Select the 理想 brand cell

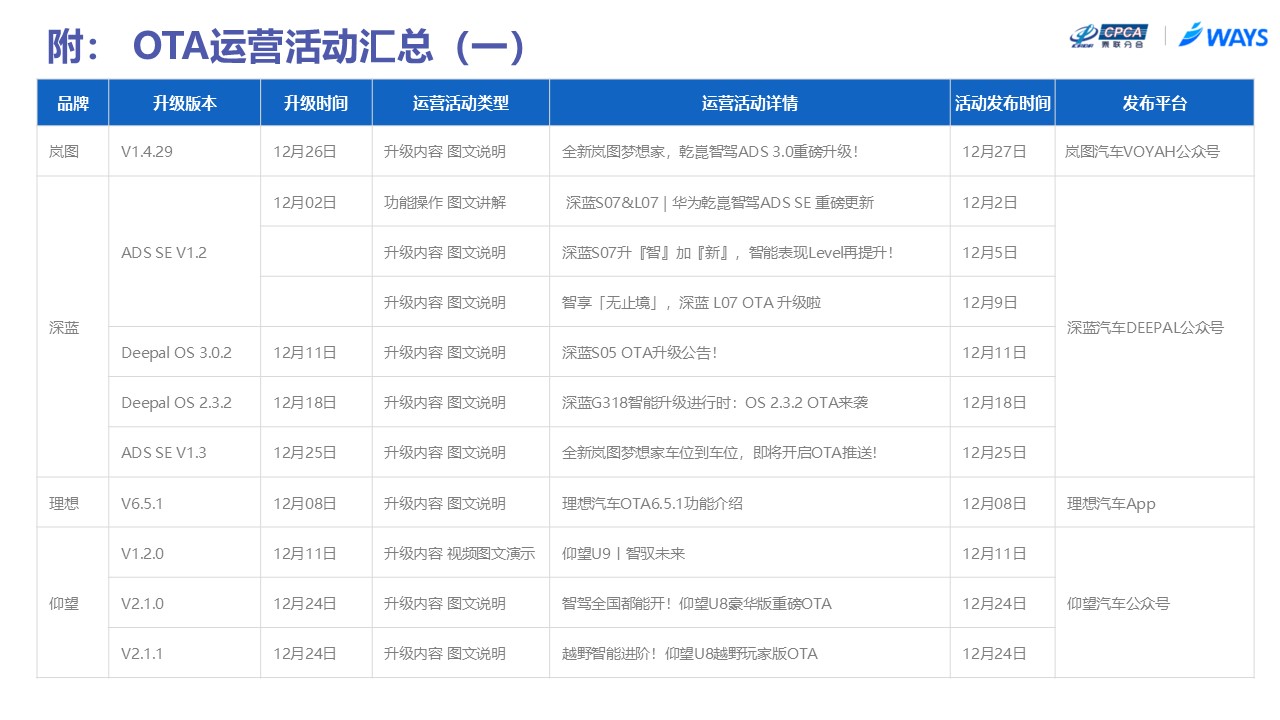73,503
